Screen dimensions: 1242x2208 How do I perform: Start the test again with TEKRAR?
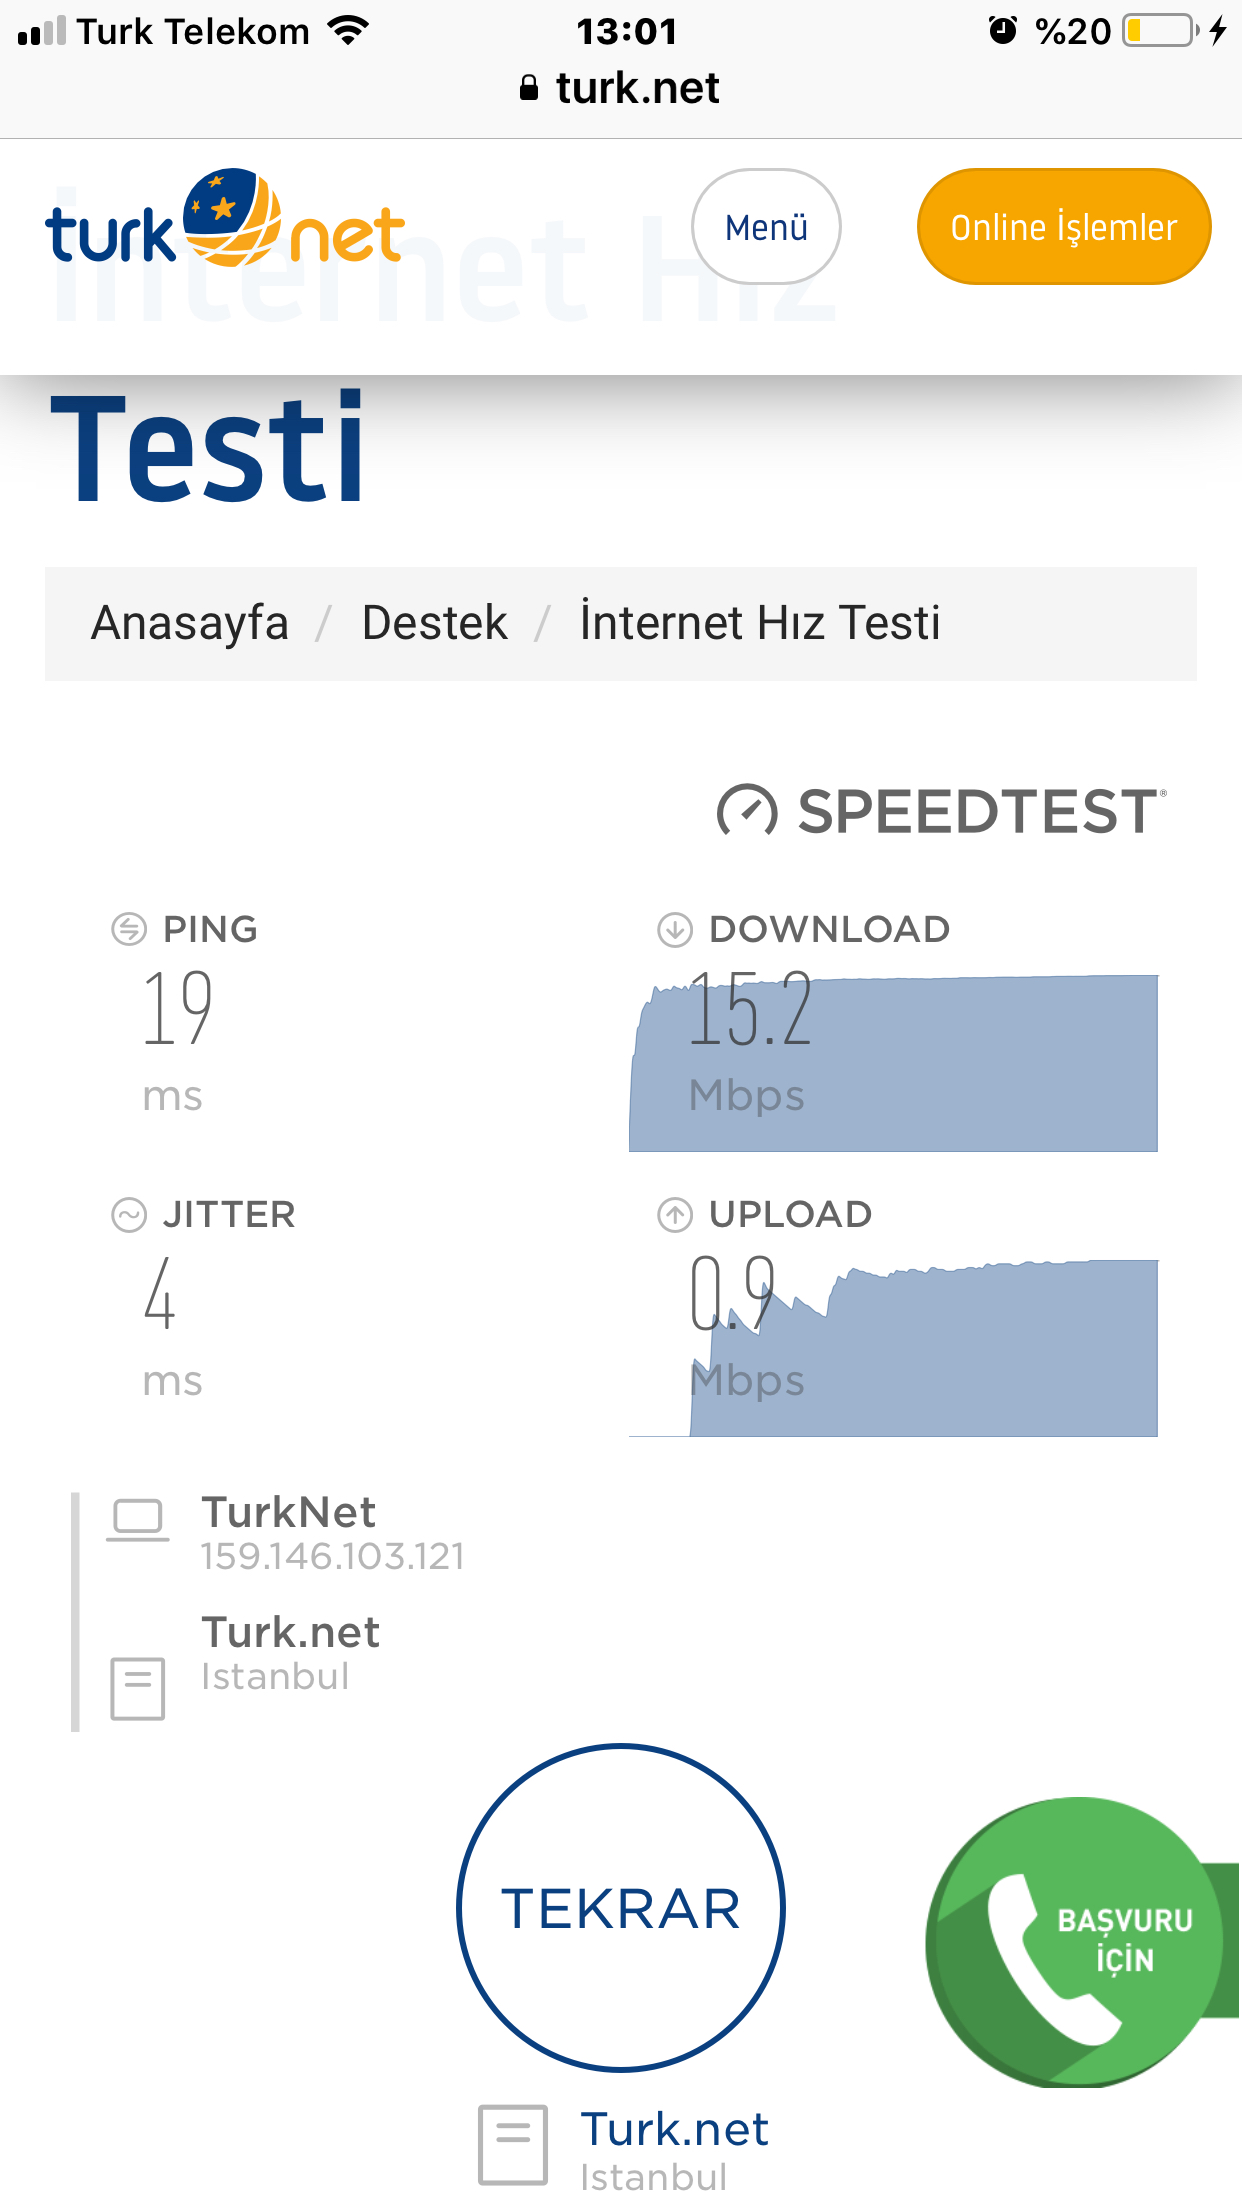point(621,1908)
